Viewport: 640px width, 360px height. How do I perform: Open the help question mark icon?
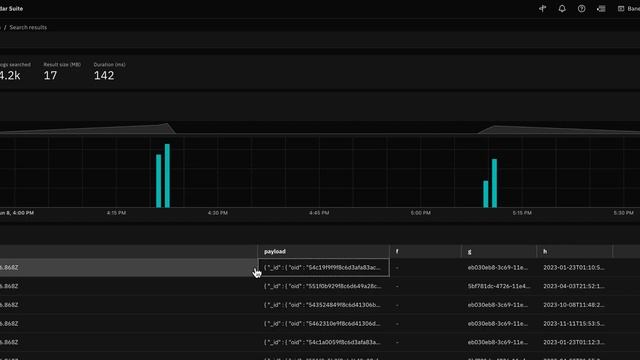click(582, 8)
